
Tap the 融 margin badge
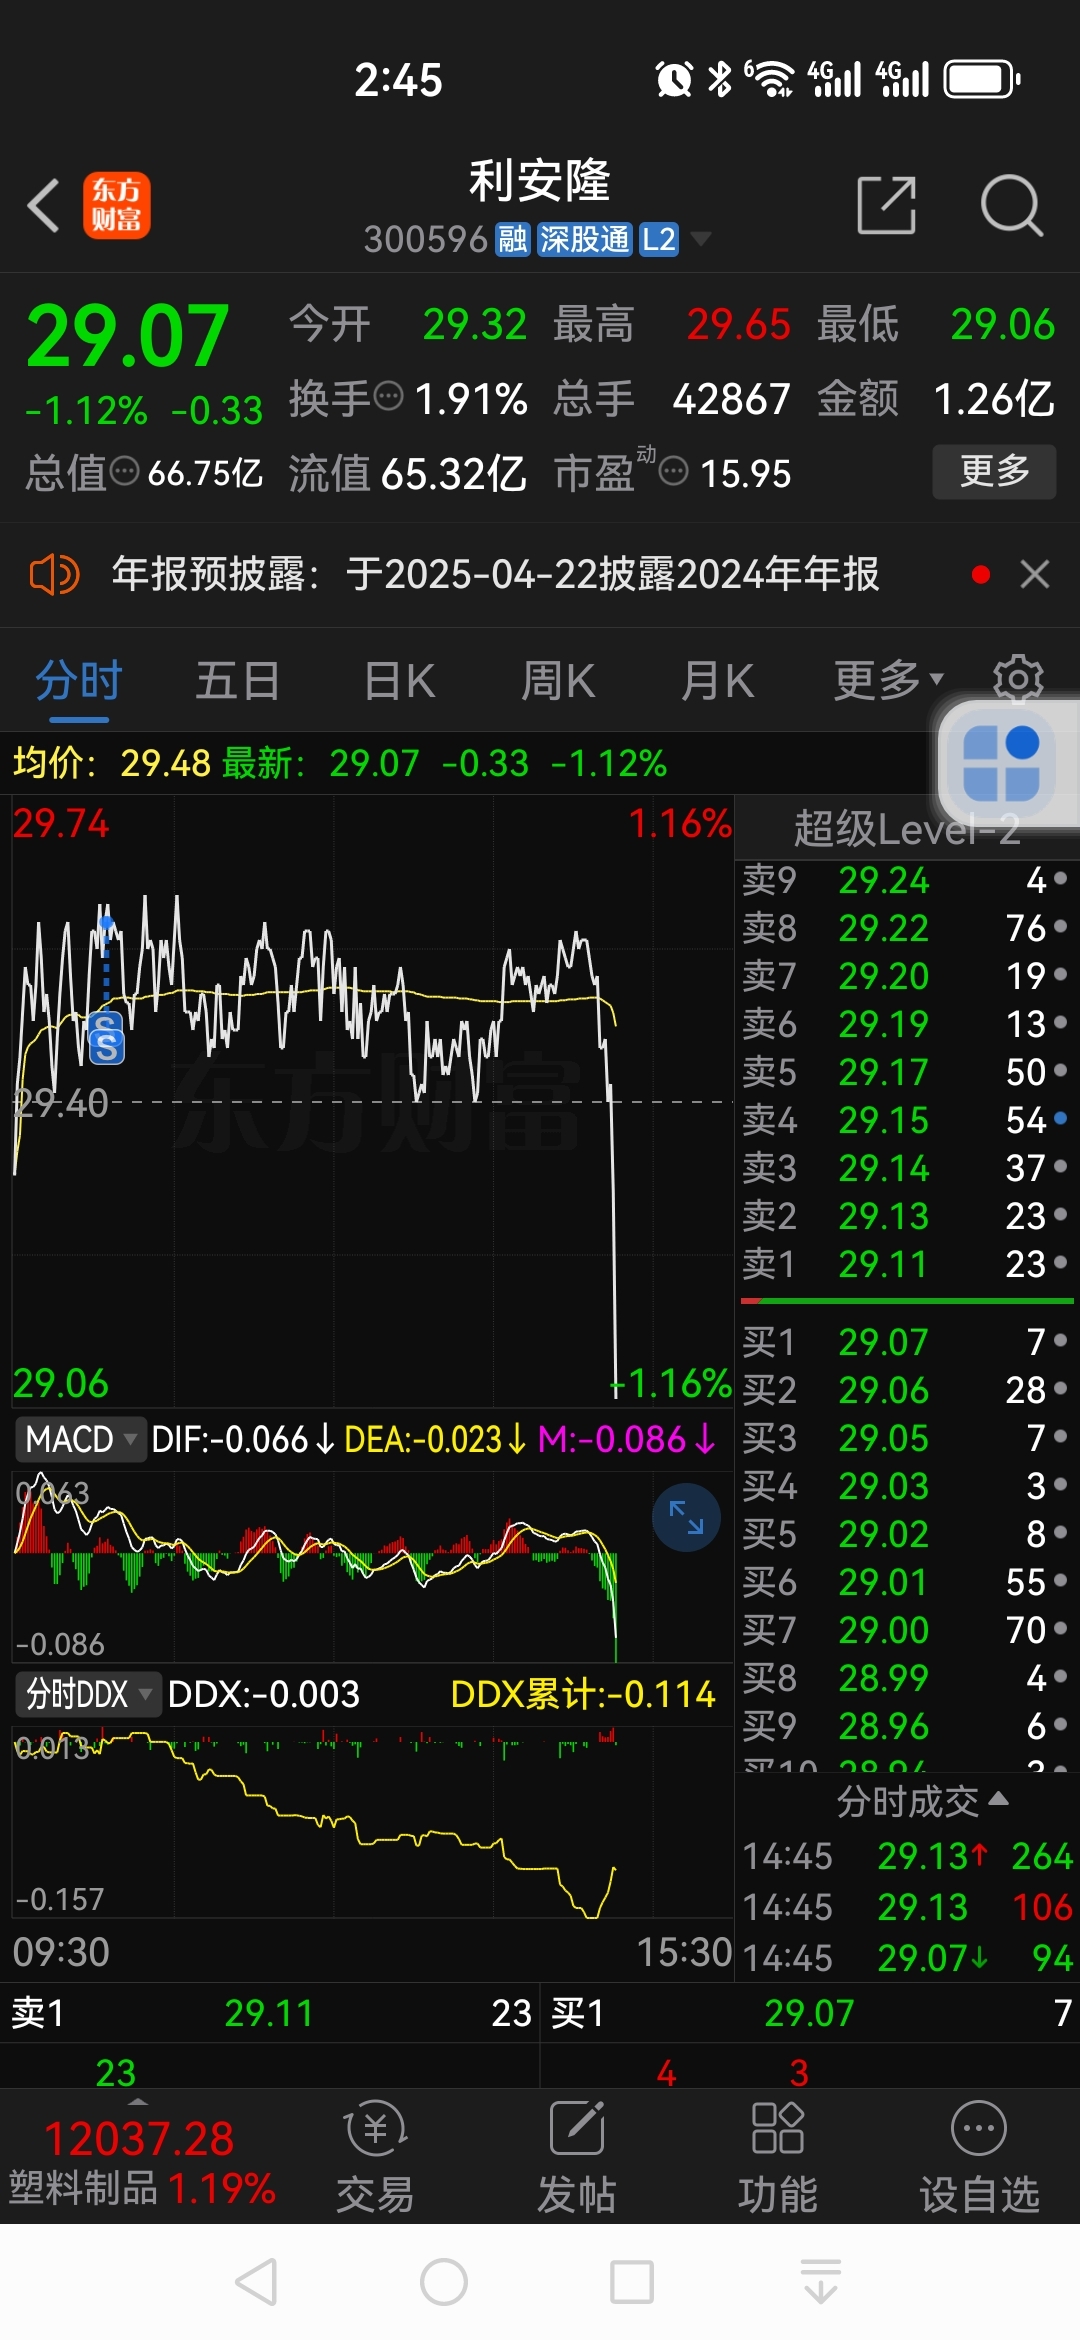513,240
